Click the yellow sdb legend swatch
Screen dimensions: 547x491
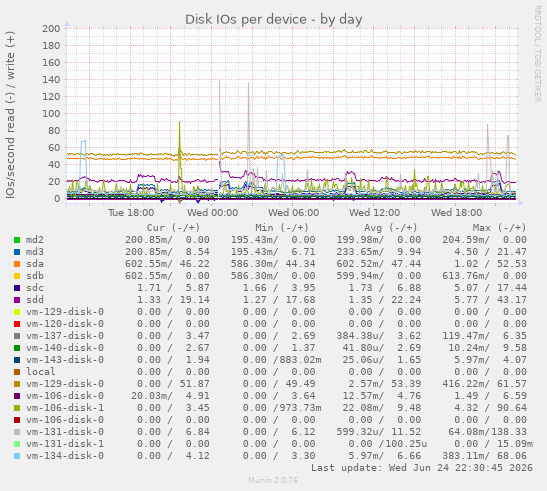tap(17, 276)
